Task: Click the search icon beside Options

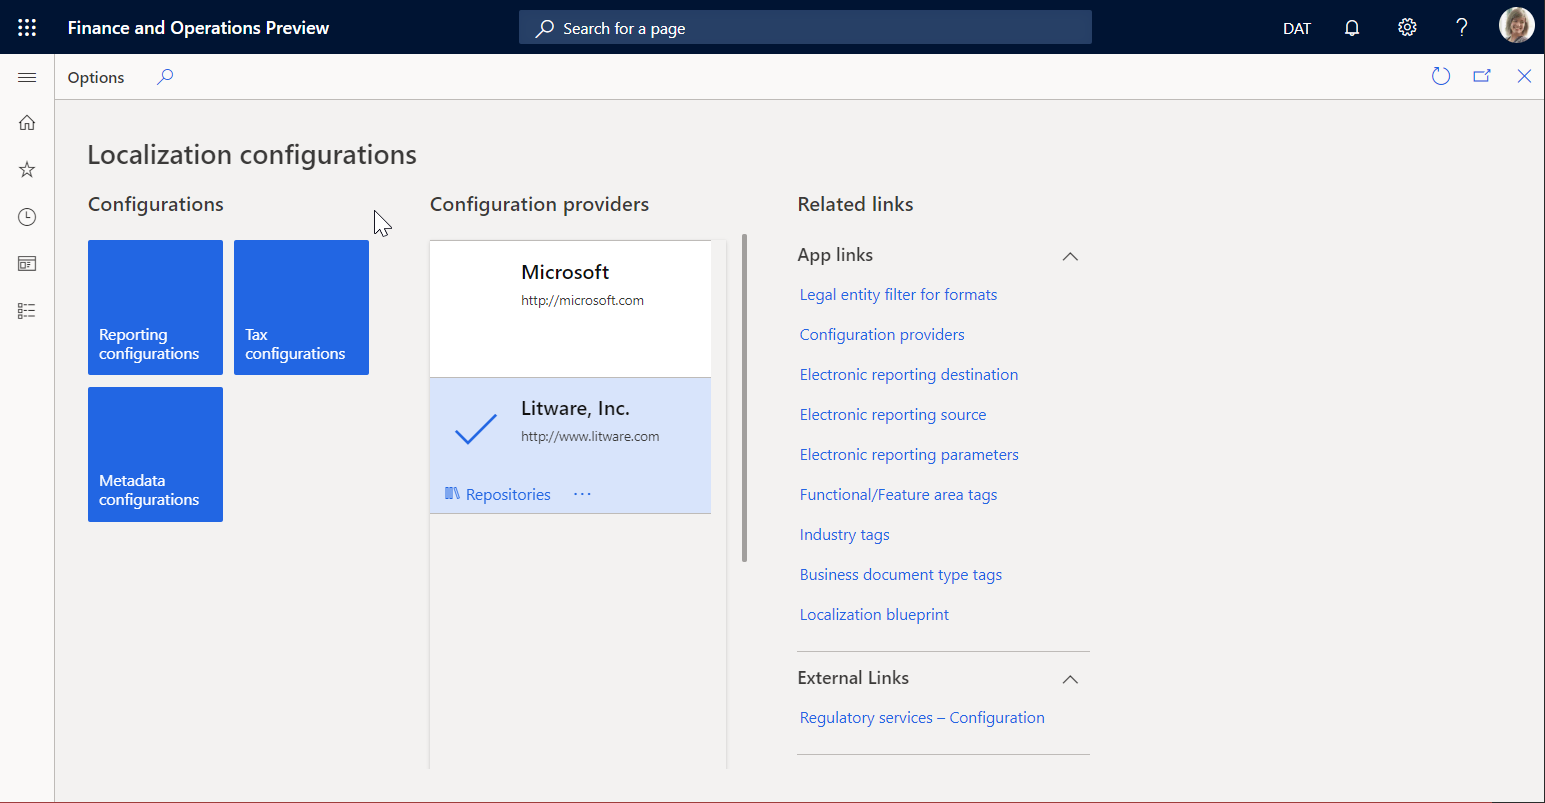Action: coord(165,77)
